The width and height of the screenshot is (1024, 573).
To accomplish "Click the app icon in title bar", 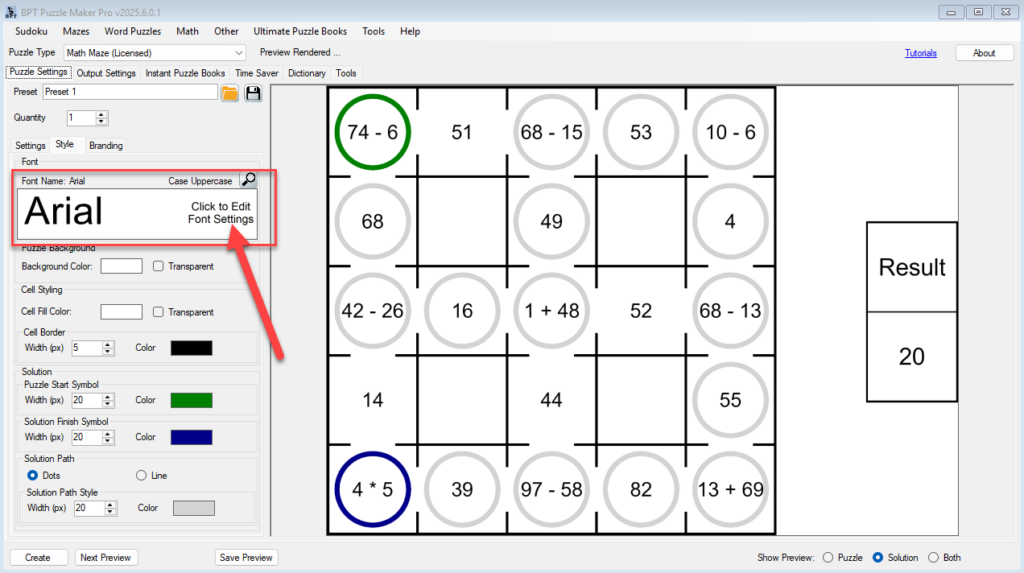I will click(x=11, y=11).
